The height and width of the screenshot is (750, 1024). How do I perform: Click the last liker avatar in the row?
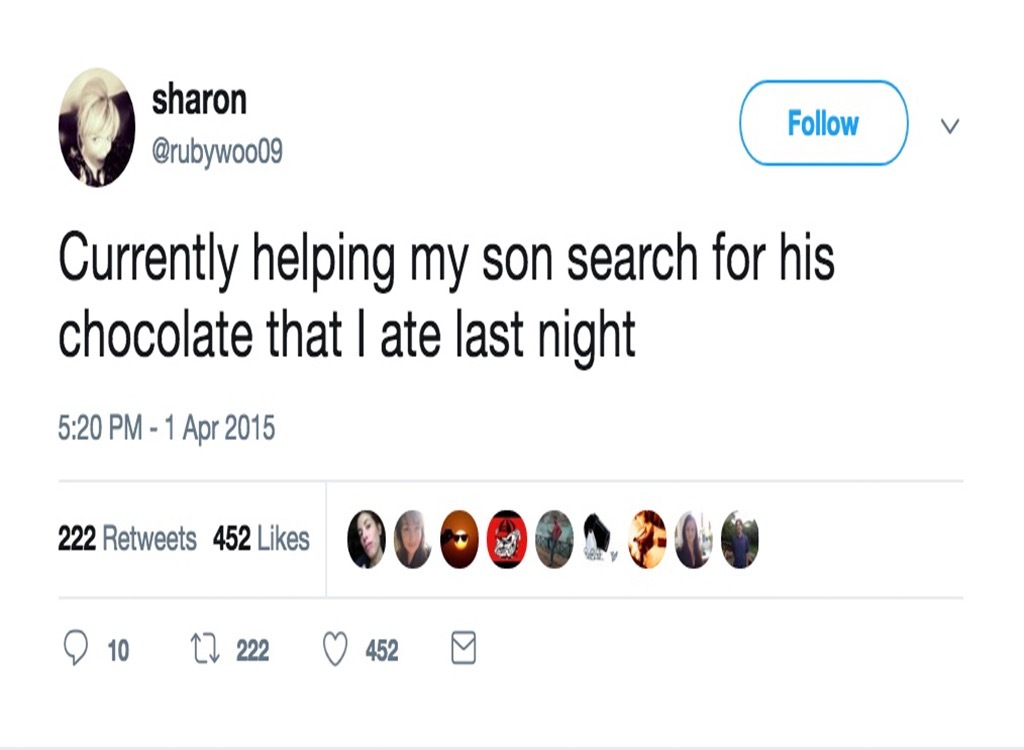(739, 538)
